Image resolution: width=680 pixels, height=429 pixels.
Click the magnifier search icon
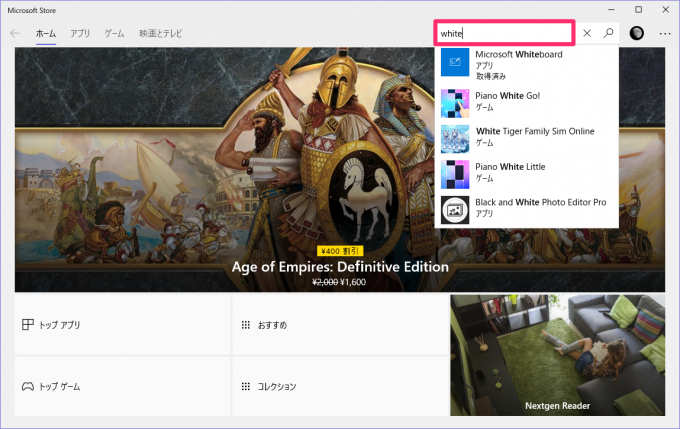608,33
